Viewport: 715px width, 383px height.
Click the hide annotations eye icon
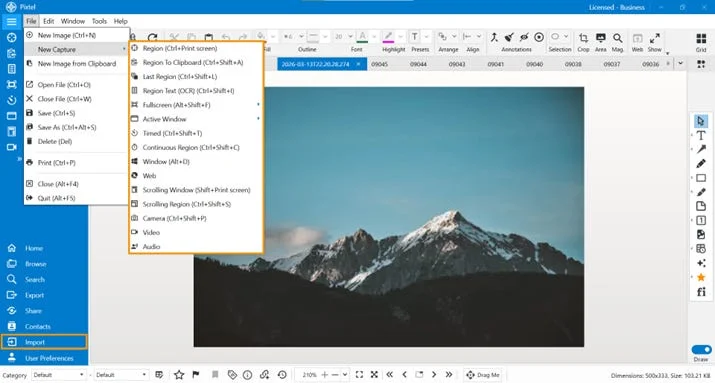524,37
